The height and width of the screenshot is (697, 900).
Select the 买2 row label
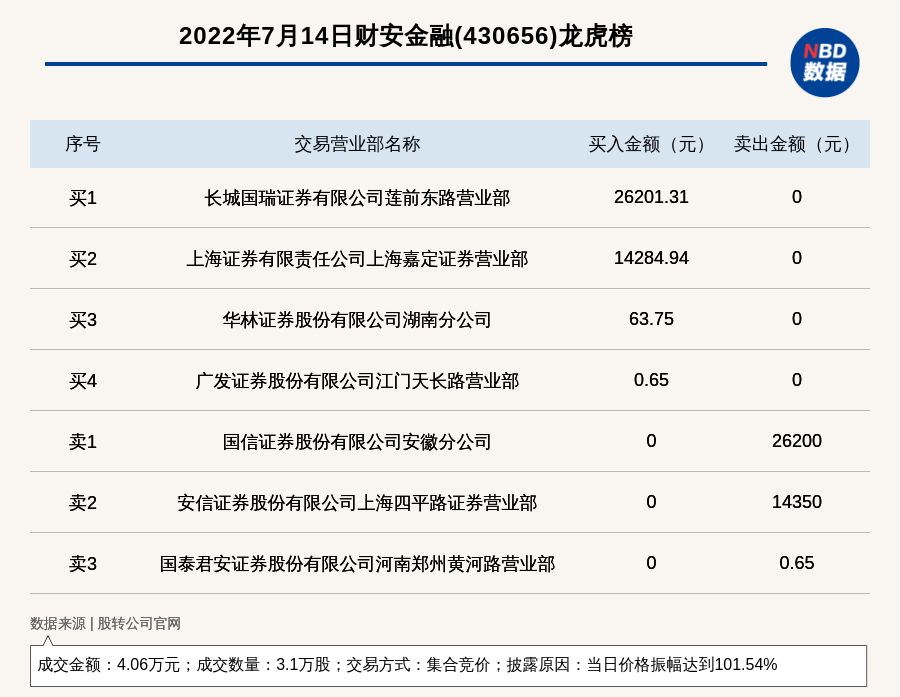click(83, 259)
